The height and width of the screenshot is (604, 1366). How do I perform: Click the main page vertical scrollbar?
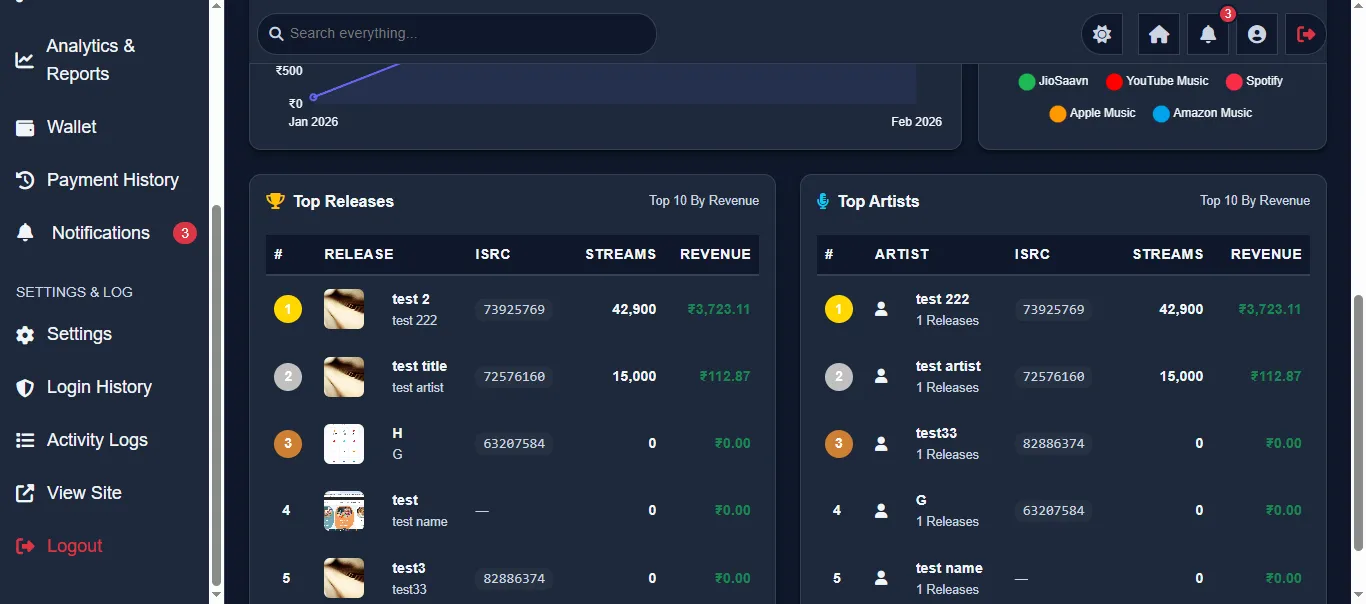click(1358, 422)
